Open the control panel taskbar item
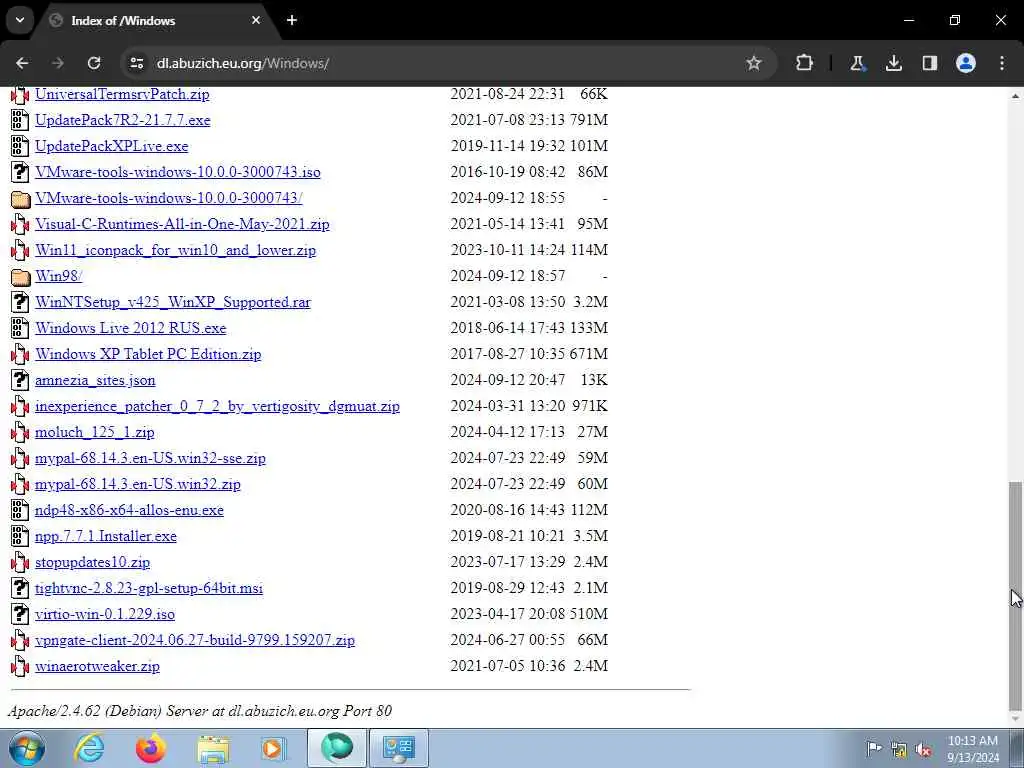The width and height of the screenshot is (1024, 768). coord(399,748)
